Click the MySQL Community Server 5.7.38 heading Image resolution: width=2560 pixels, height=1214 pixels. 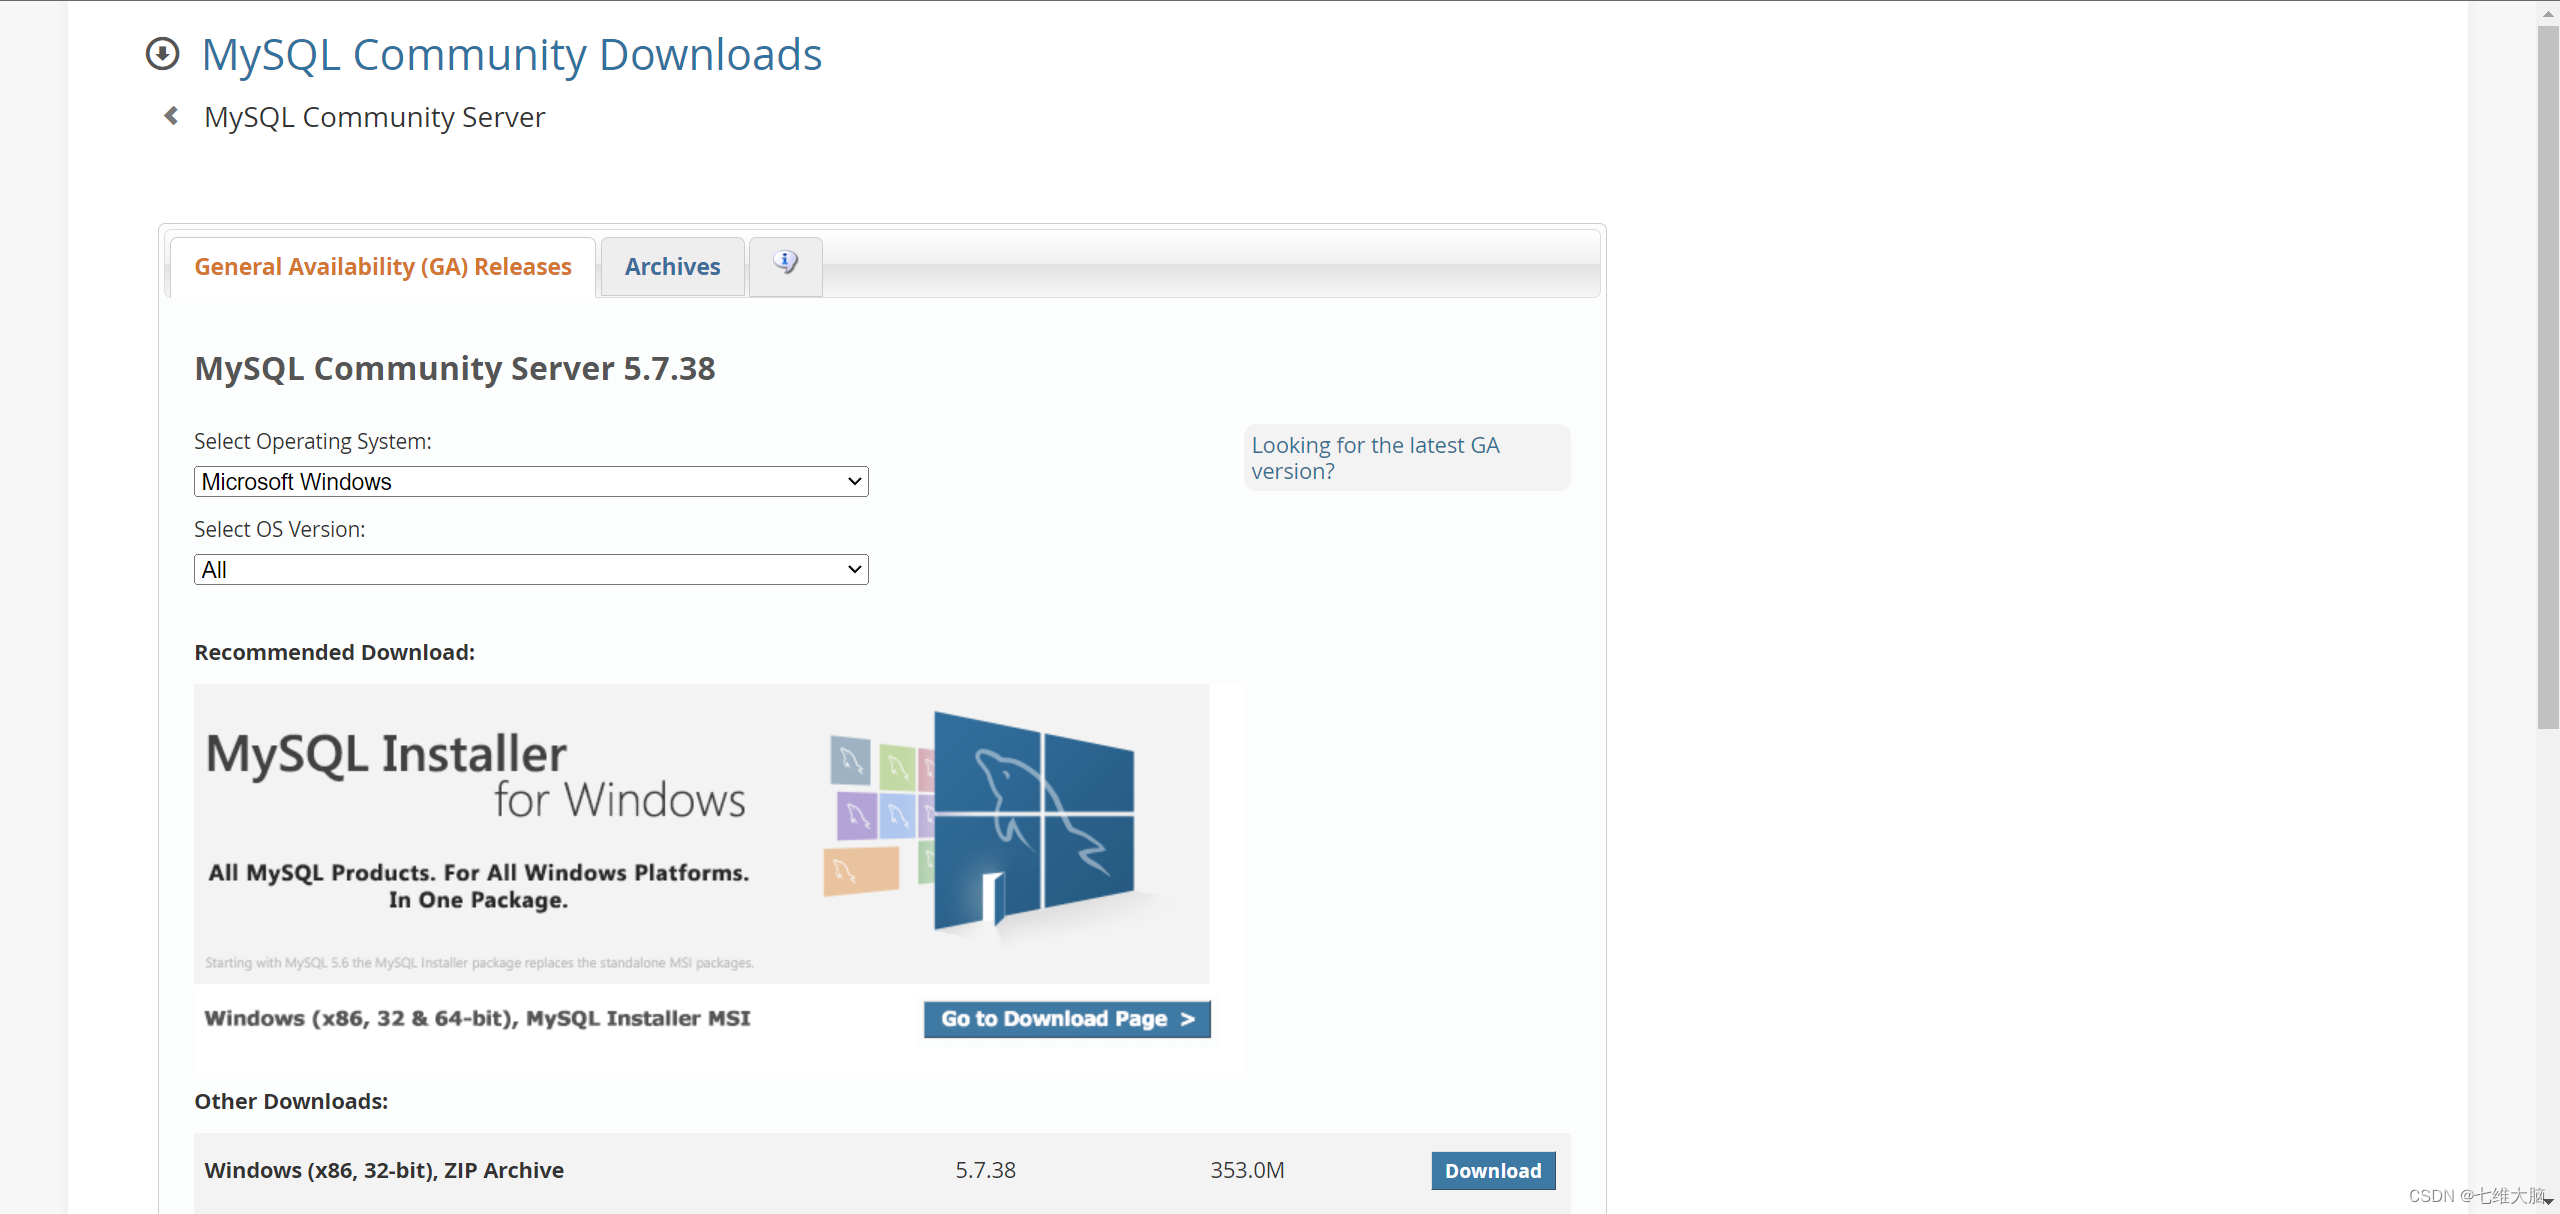click(455, 369)
